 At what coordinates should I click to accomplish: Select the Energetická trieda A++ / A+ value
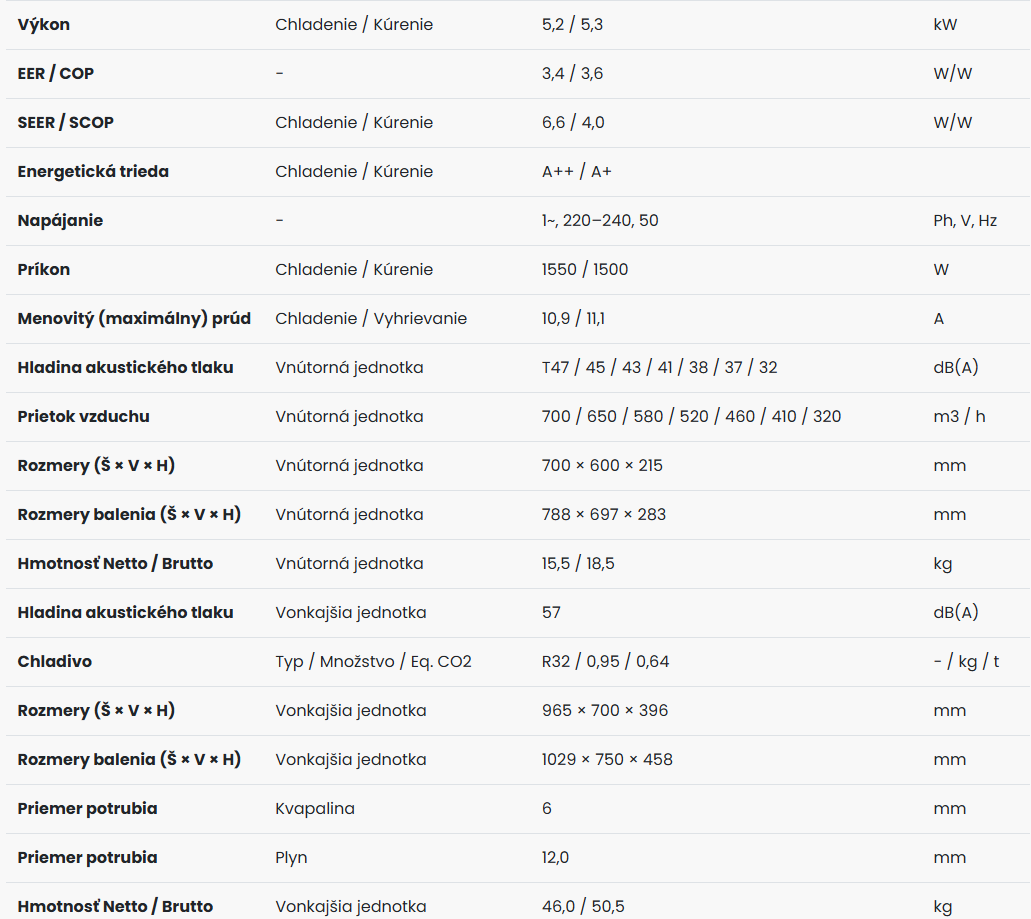point(577,172)
